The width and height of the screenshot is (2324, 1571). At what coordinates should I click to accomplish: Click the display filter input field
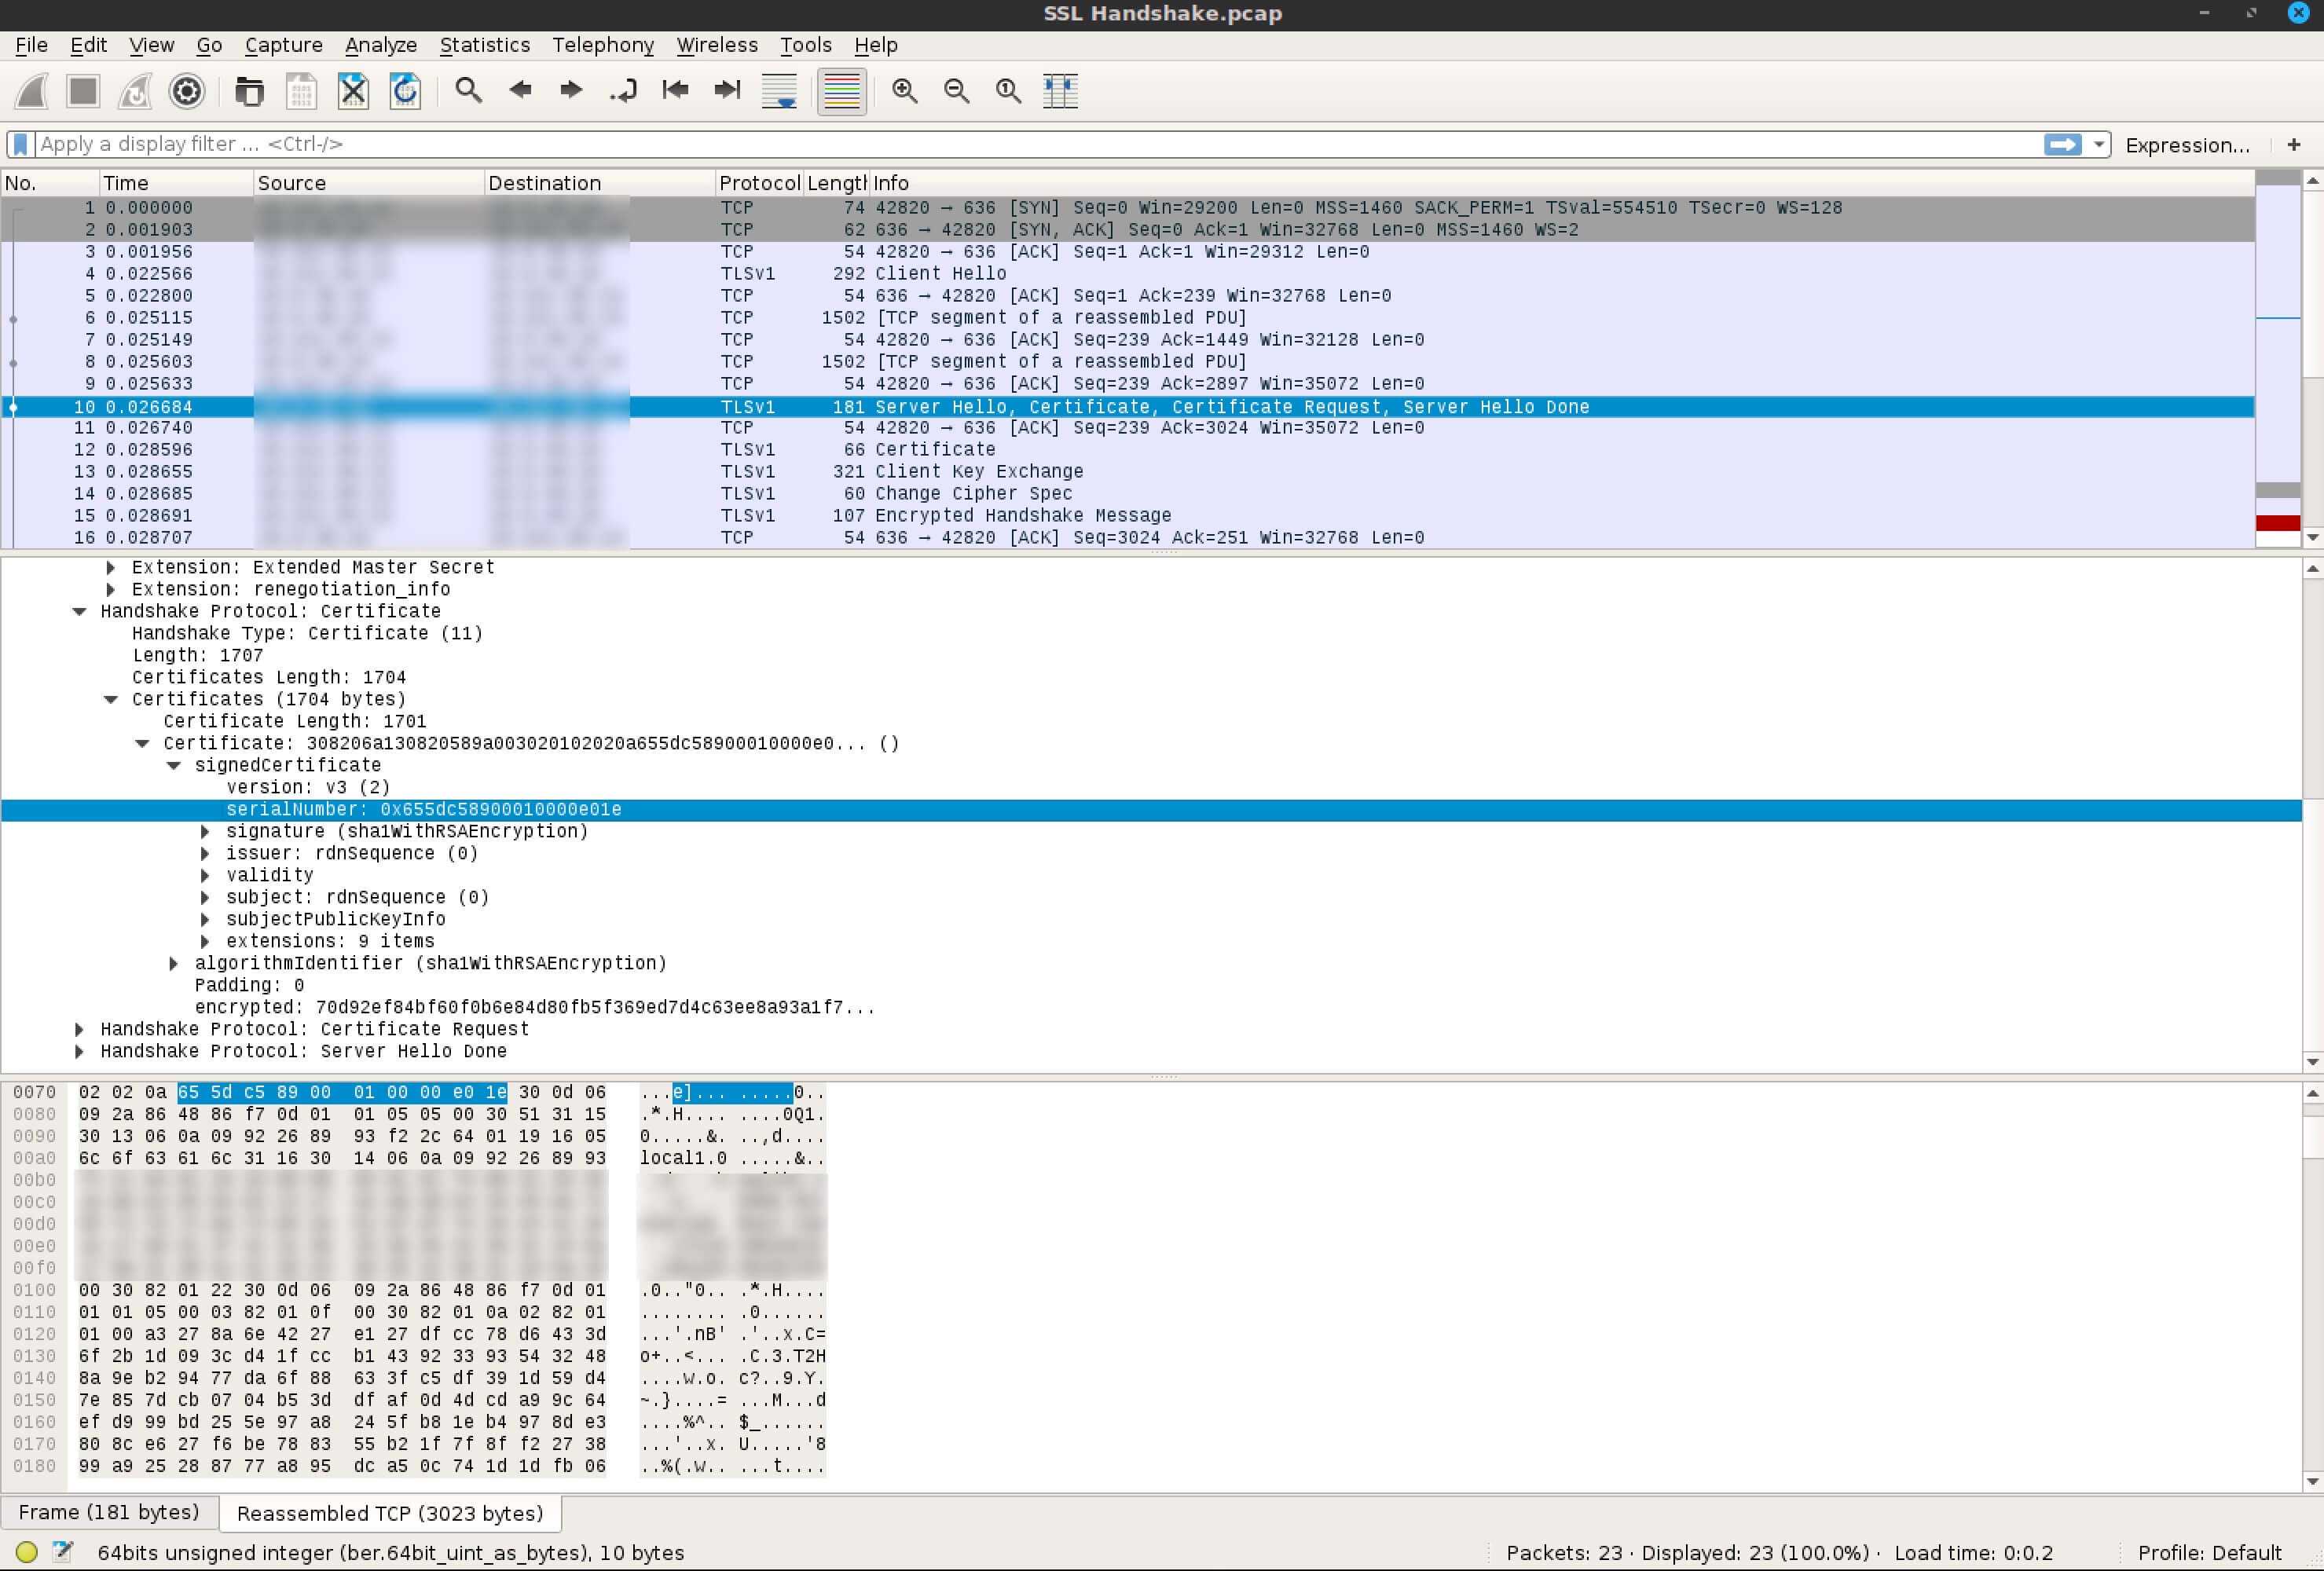(x=1035, y=144)
